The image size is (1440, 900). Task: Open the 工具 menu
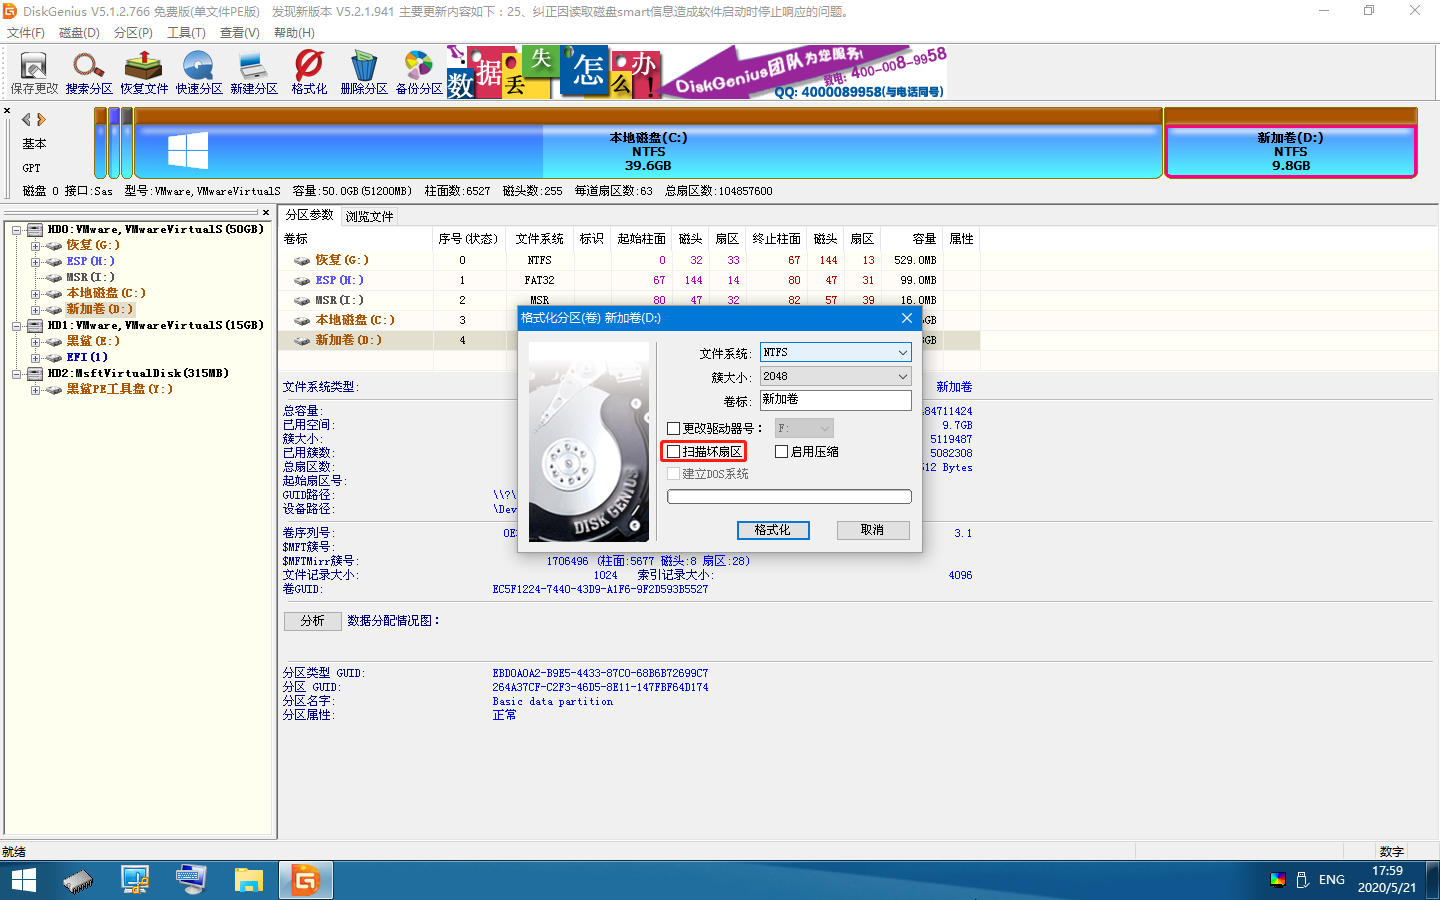186,32
